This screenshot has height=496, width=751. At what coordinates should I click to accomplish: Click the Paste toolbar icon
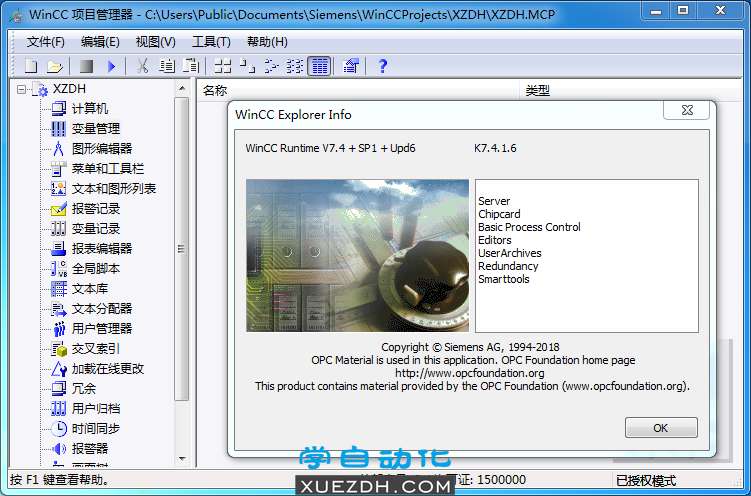(191, 66)
